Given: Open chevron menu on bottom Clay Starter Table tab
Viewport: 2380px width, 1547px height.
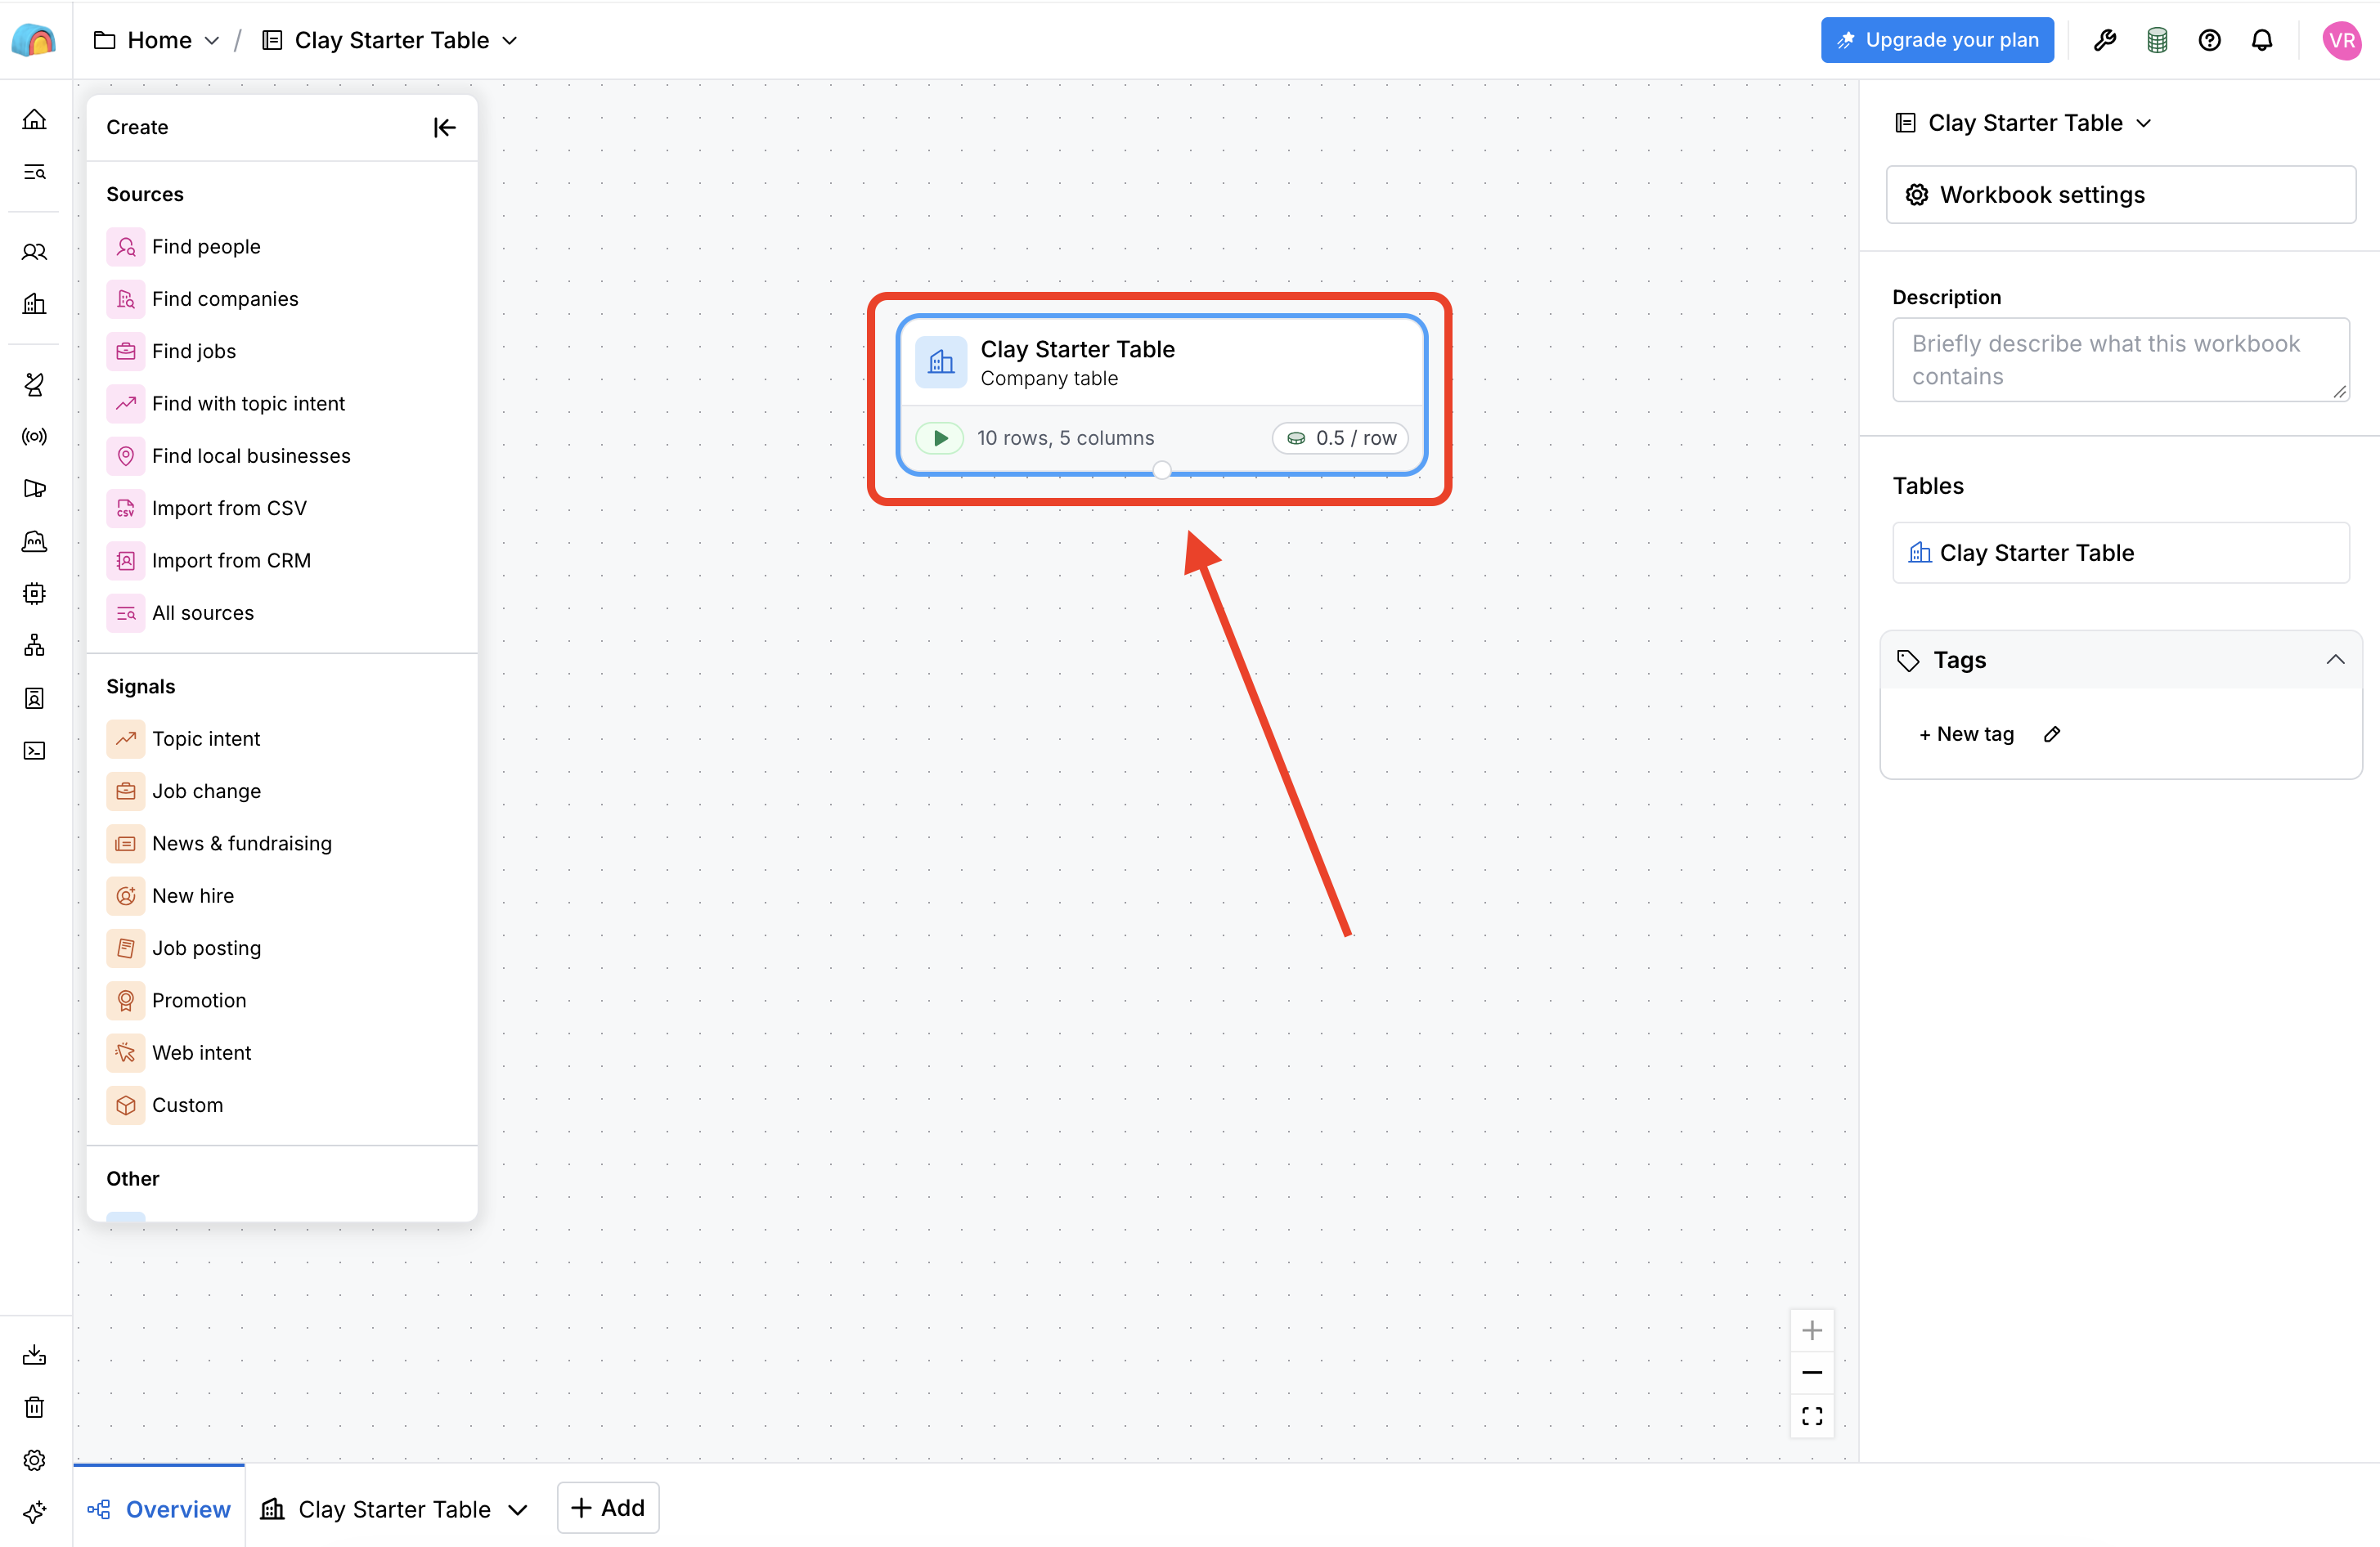Looking at the screenshot, I should tap(518, 1509).
